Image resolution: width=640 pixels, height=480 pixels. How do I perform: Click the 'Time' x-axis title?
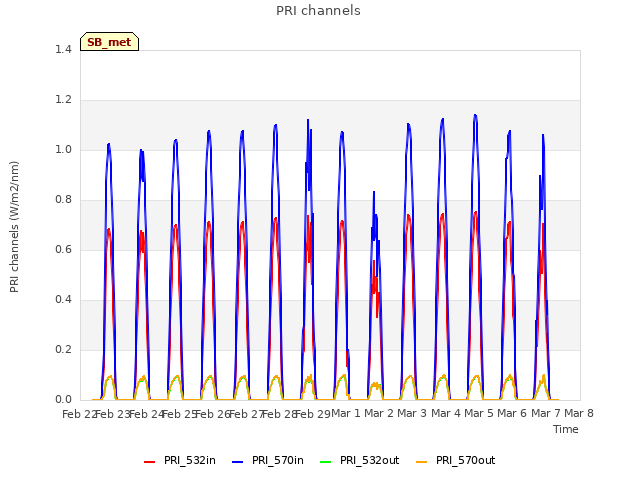[566, 429]
